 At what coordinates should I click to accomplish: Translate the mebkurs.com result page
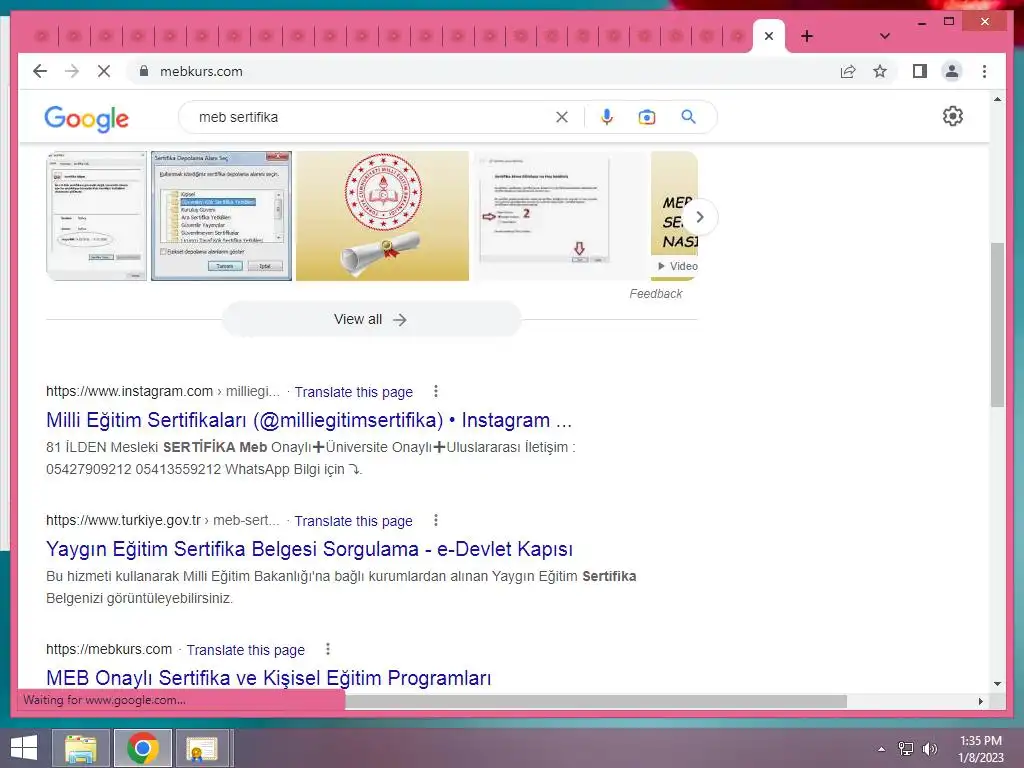click(x=246, y=650)
